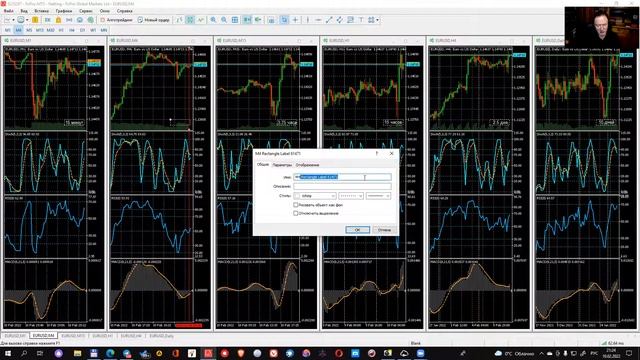Click the Отмена button in dialog
The image size is (640, 360).
[x=384, y=230]
